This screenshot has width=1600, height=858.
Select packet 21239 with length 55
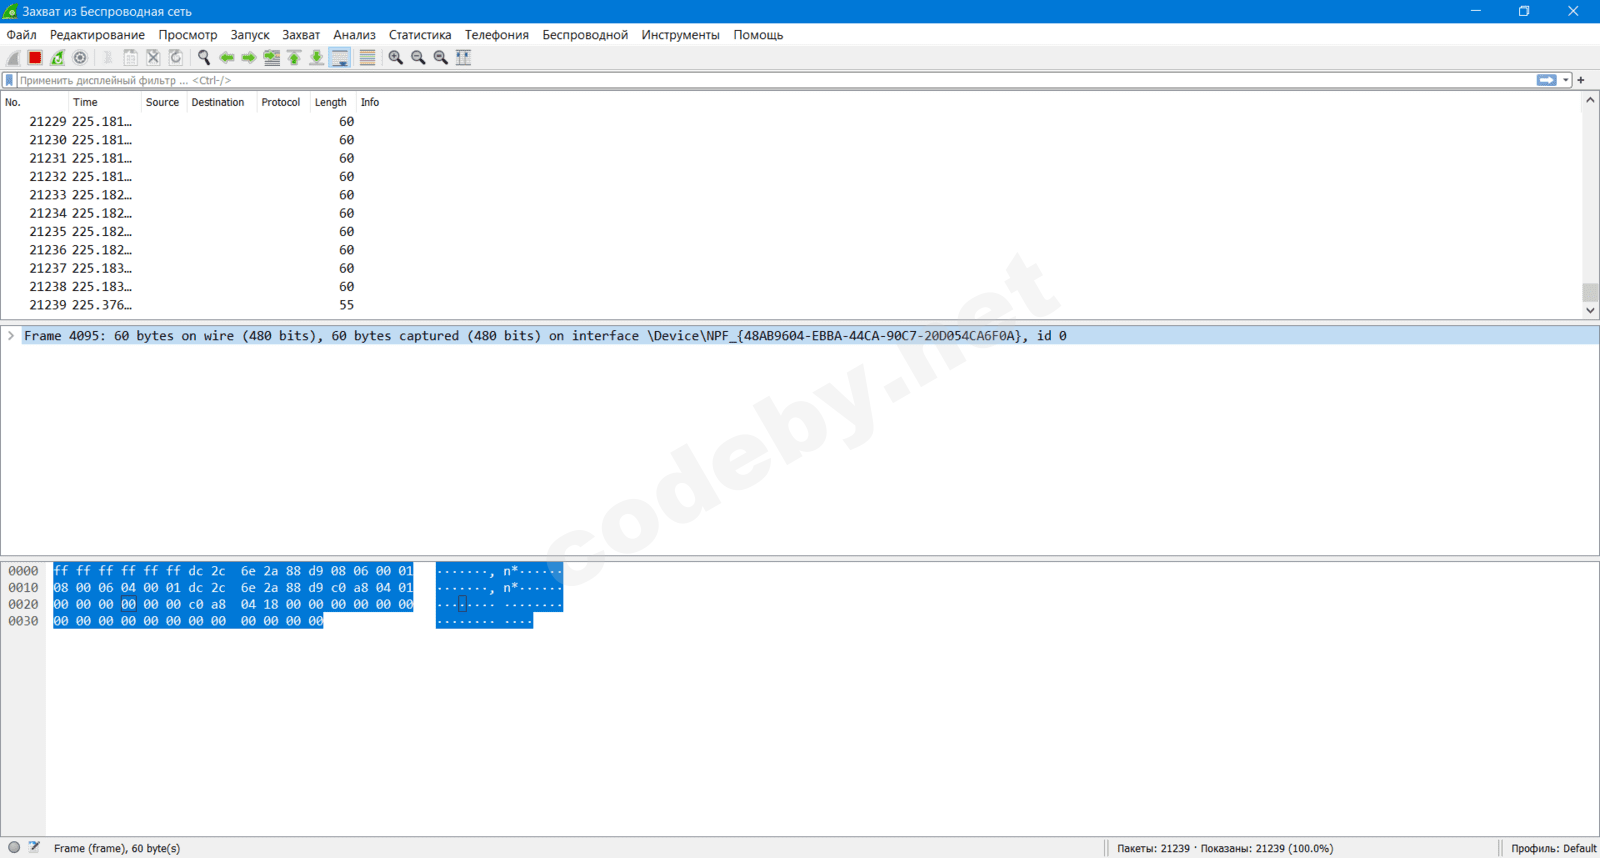coord(790,305)
